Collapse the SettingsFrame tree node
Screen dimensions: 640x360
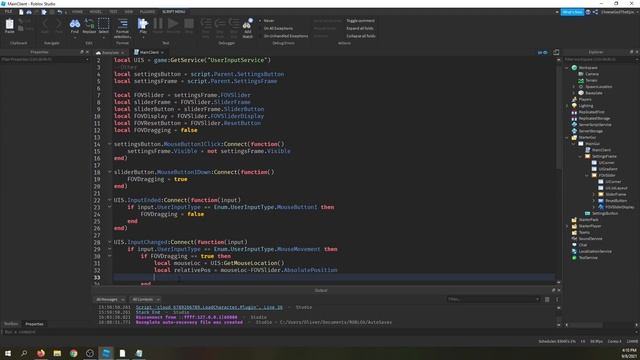pyautogui.click(x=580, y=156)
